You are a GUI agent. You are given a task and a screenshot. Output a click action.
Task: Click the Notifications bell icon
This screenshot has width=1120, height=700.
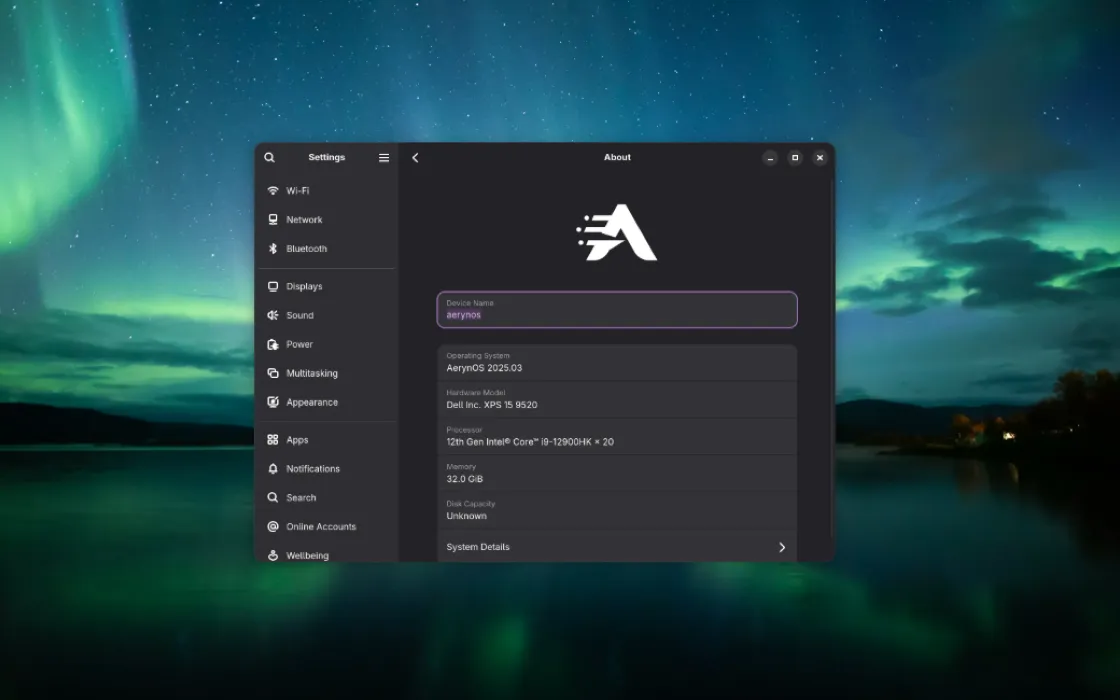point(273,469)
